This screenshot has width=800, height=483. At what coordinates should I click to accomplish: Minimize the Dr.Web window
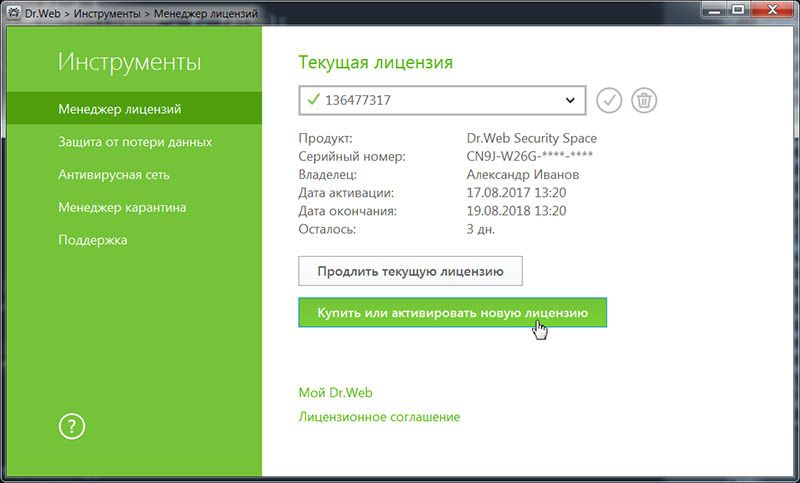point(714,10)
